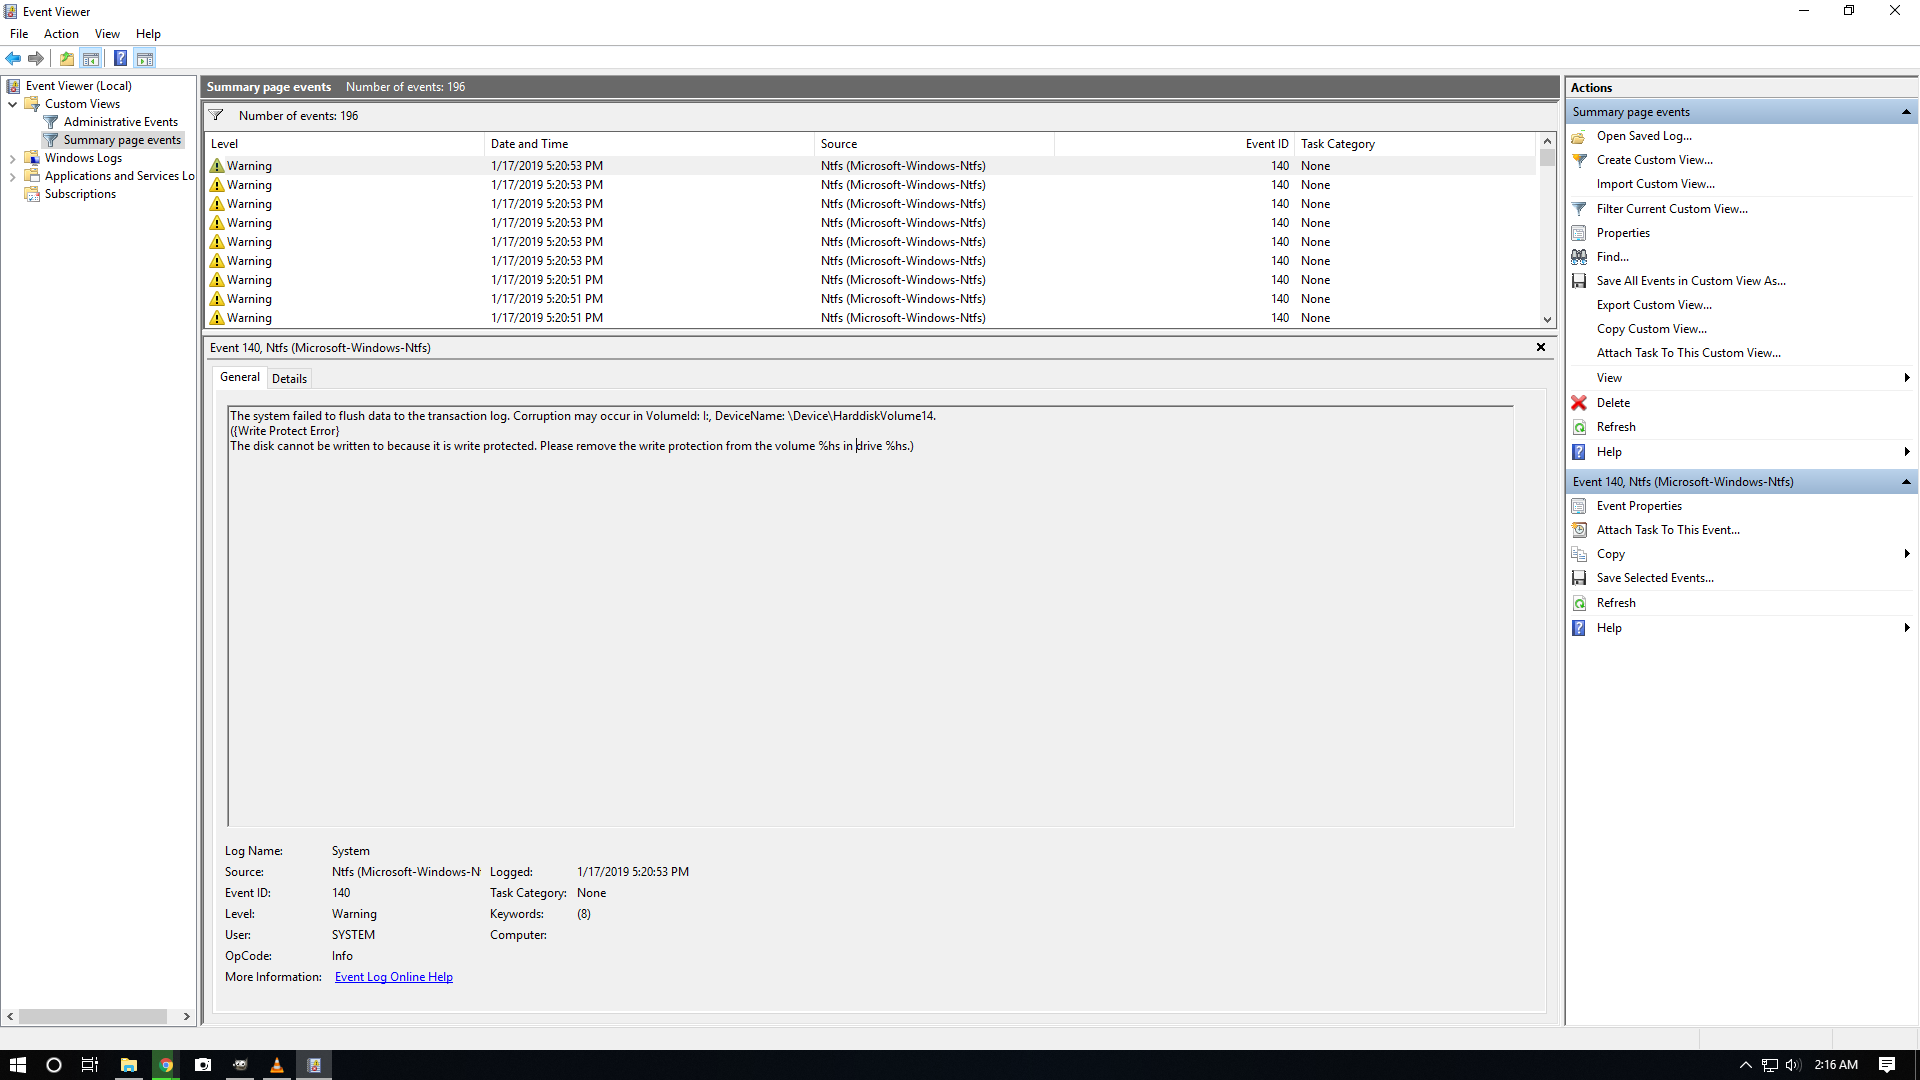Click the Show/Hide Console Tree toolbar icon
The height and width of the screenshot is (1080, 1920).
(91, 58)
